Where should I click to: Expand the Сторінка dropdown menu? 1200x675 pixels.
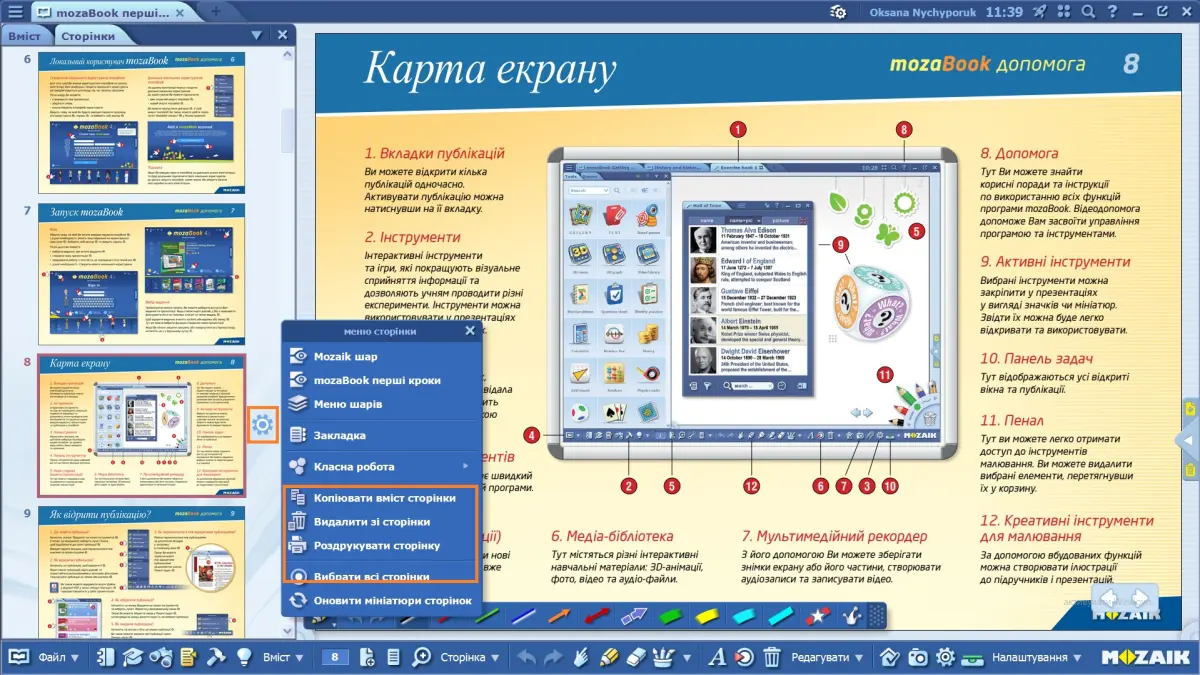click(x=470, y=658)
